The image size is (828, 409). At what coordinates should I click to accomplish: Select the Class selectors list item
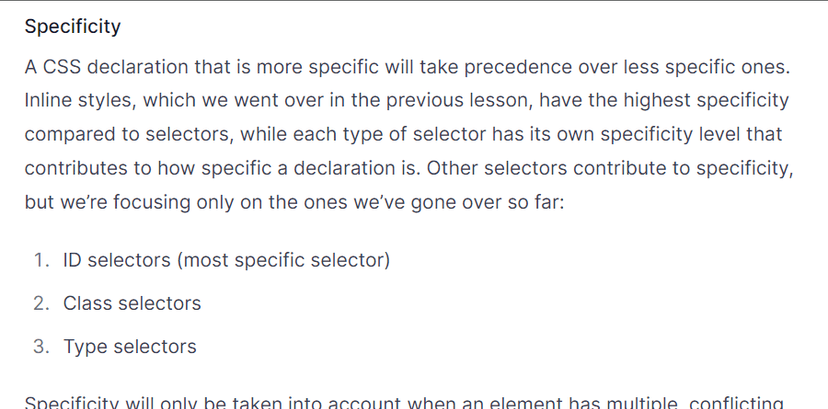[x=132, y=304]
